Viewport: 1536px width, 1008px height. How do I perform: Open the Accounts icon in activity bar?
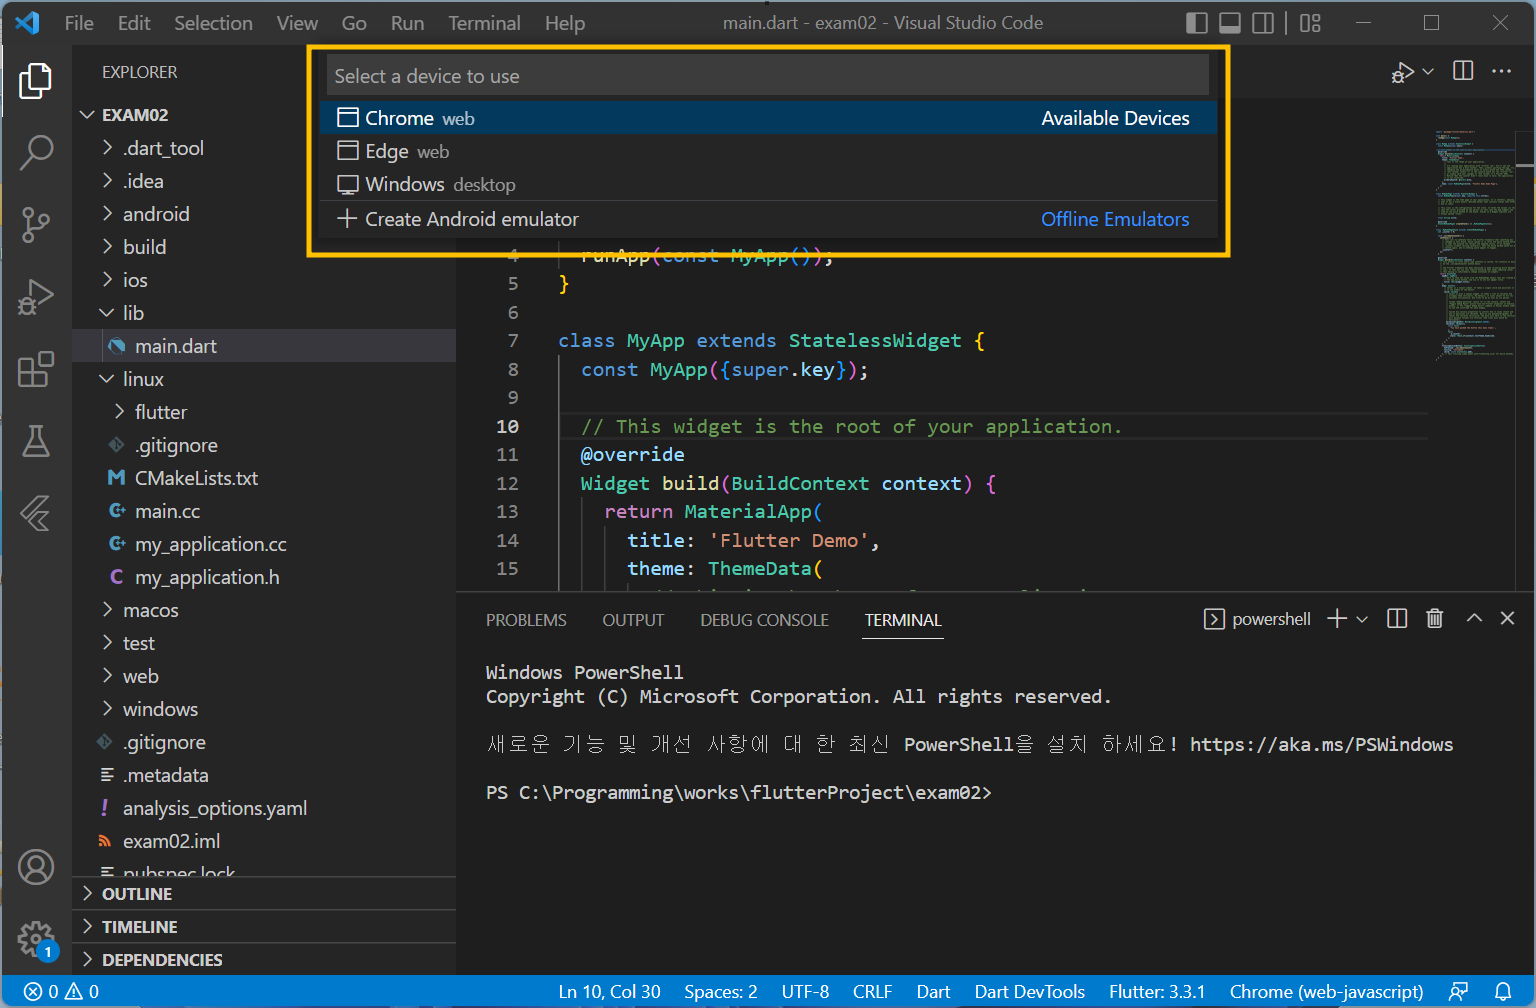click(x=36, y=867)
